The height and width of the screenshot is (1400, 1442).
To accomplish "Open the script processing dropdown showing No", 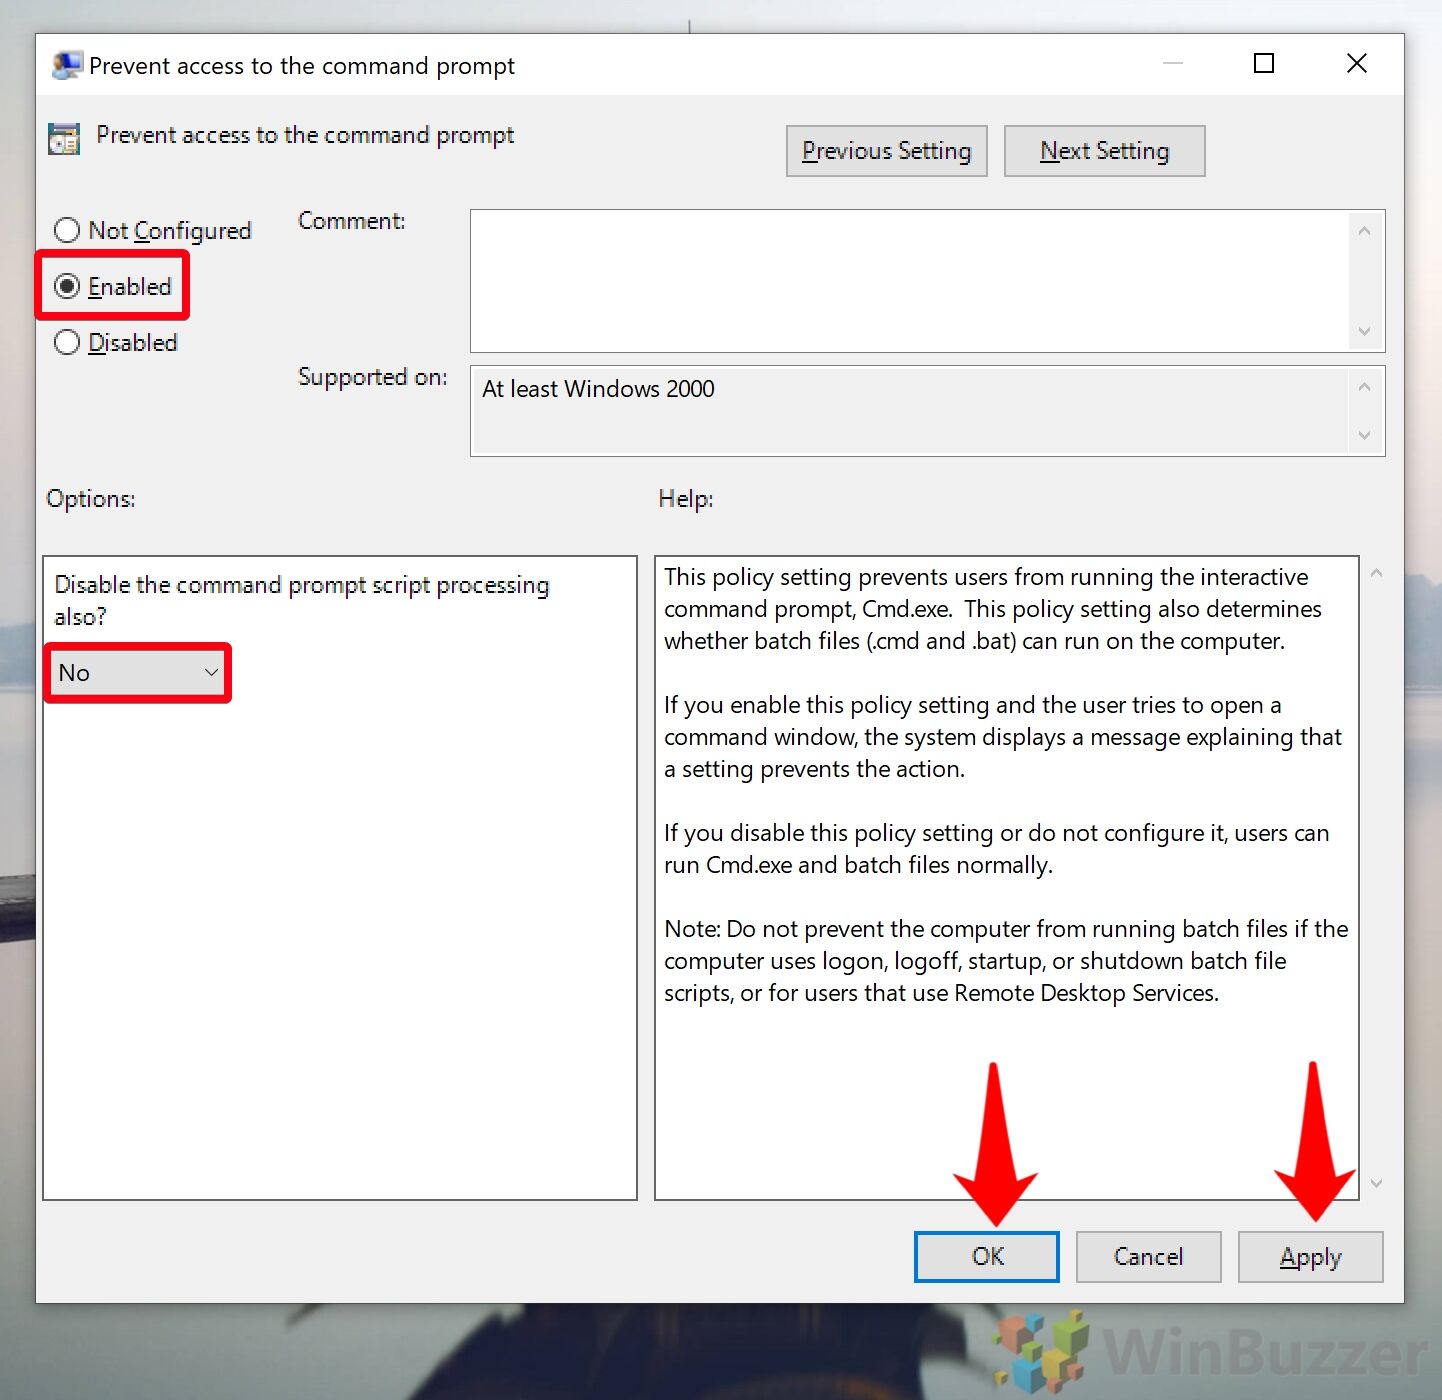I will (138, 673).
